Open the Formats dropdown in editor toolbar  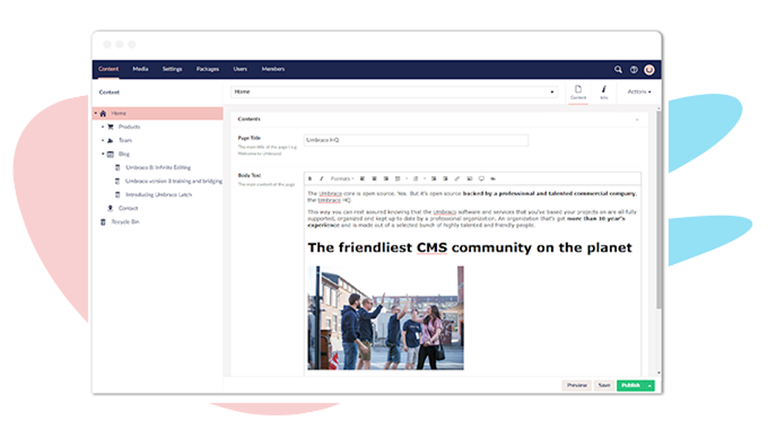pyautogui.click(x=342, y=179)
